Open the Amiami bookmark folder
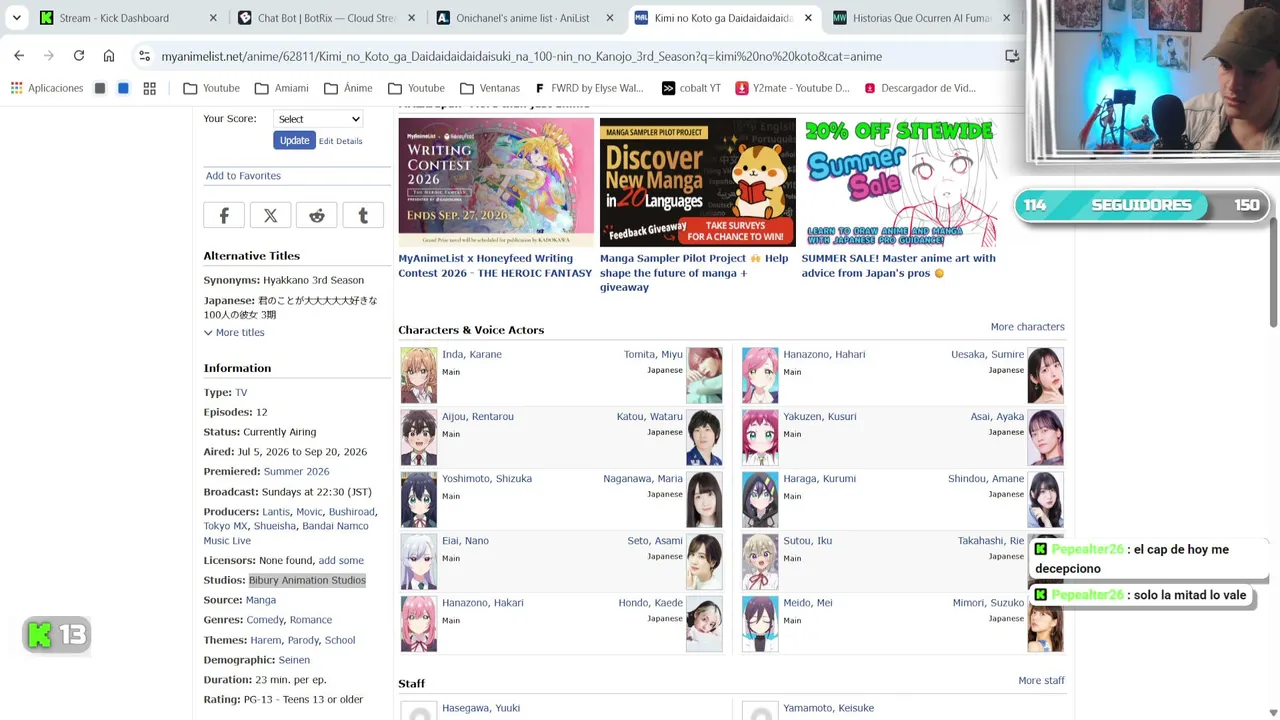The width and height of the screenshot is (1280, 720). [x=281, y=88]
